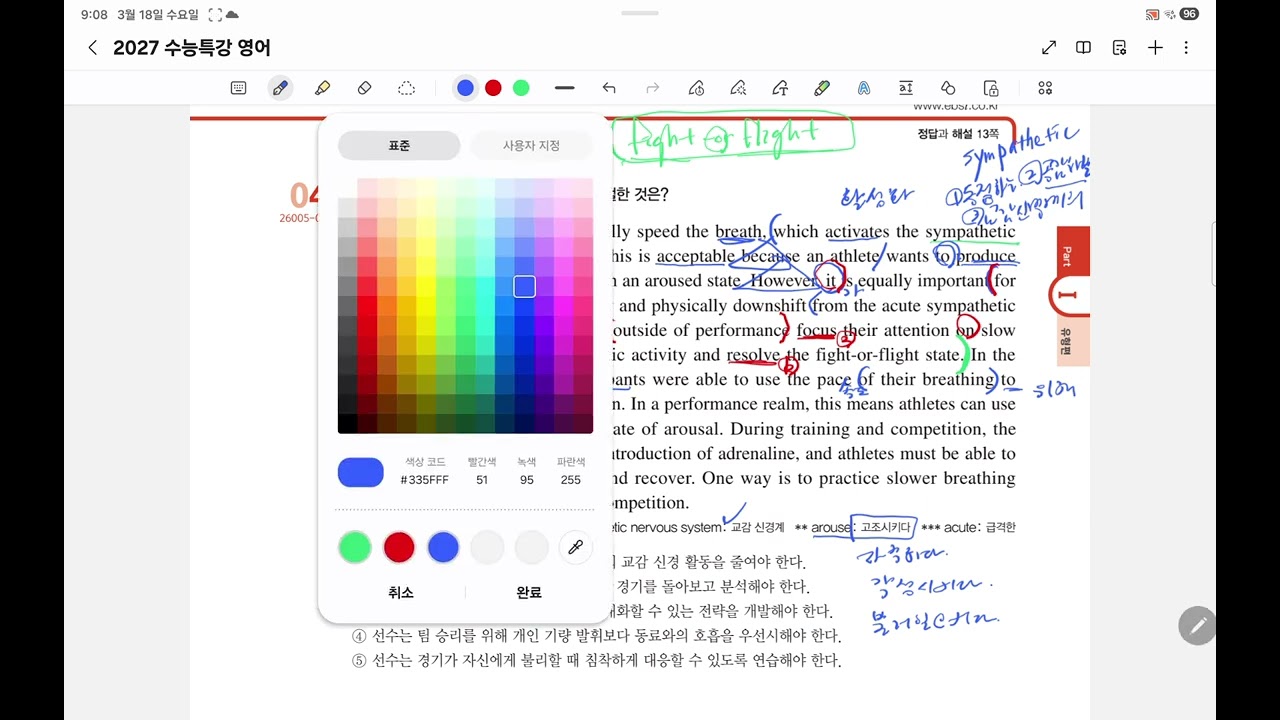Pick the blue pen color in toolbar
Viewport: 1280px width, 720px height.
(465, 88)
